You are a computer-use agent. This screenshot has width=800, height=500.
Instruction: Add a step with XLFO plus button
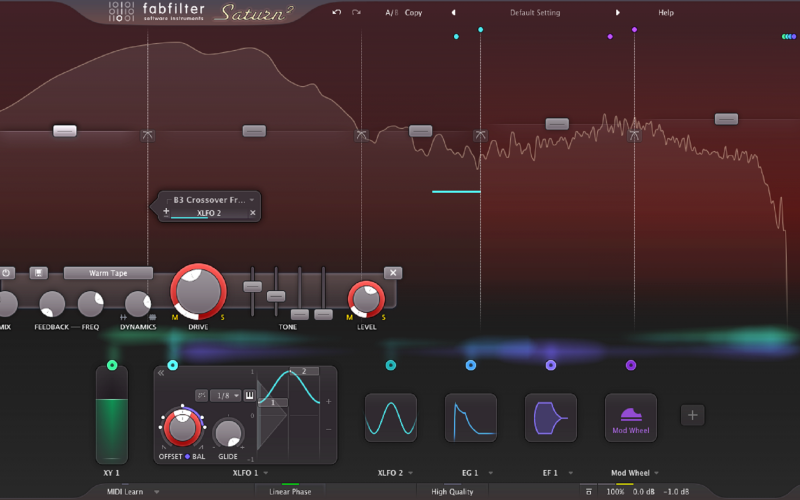pos(329,402)
